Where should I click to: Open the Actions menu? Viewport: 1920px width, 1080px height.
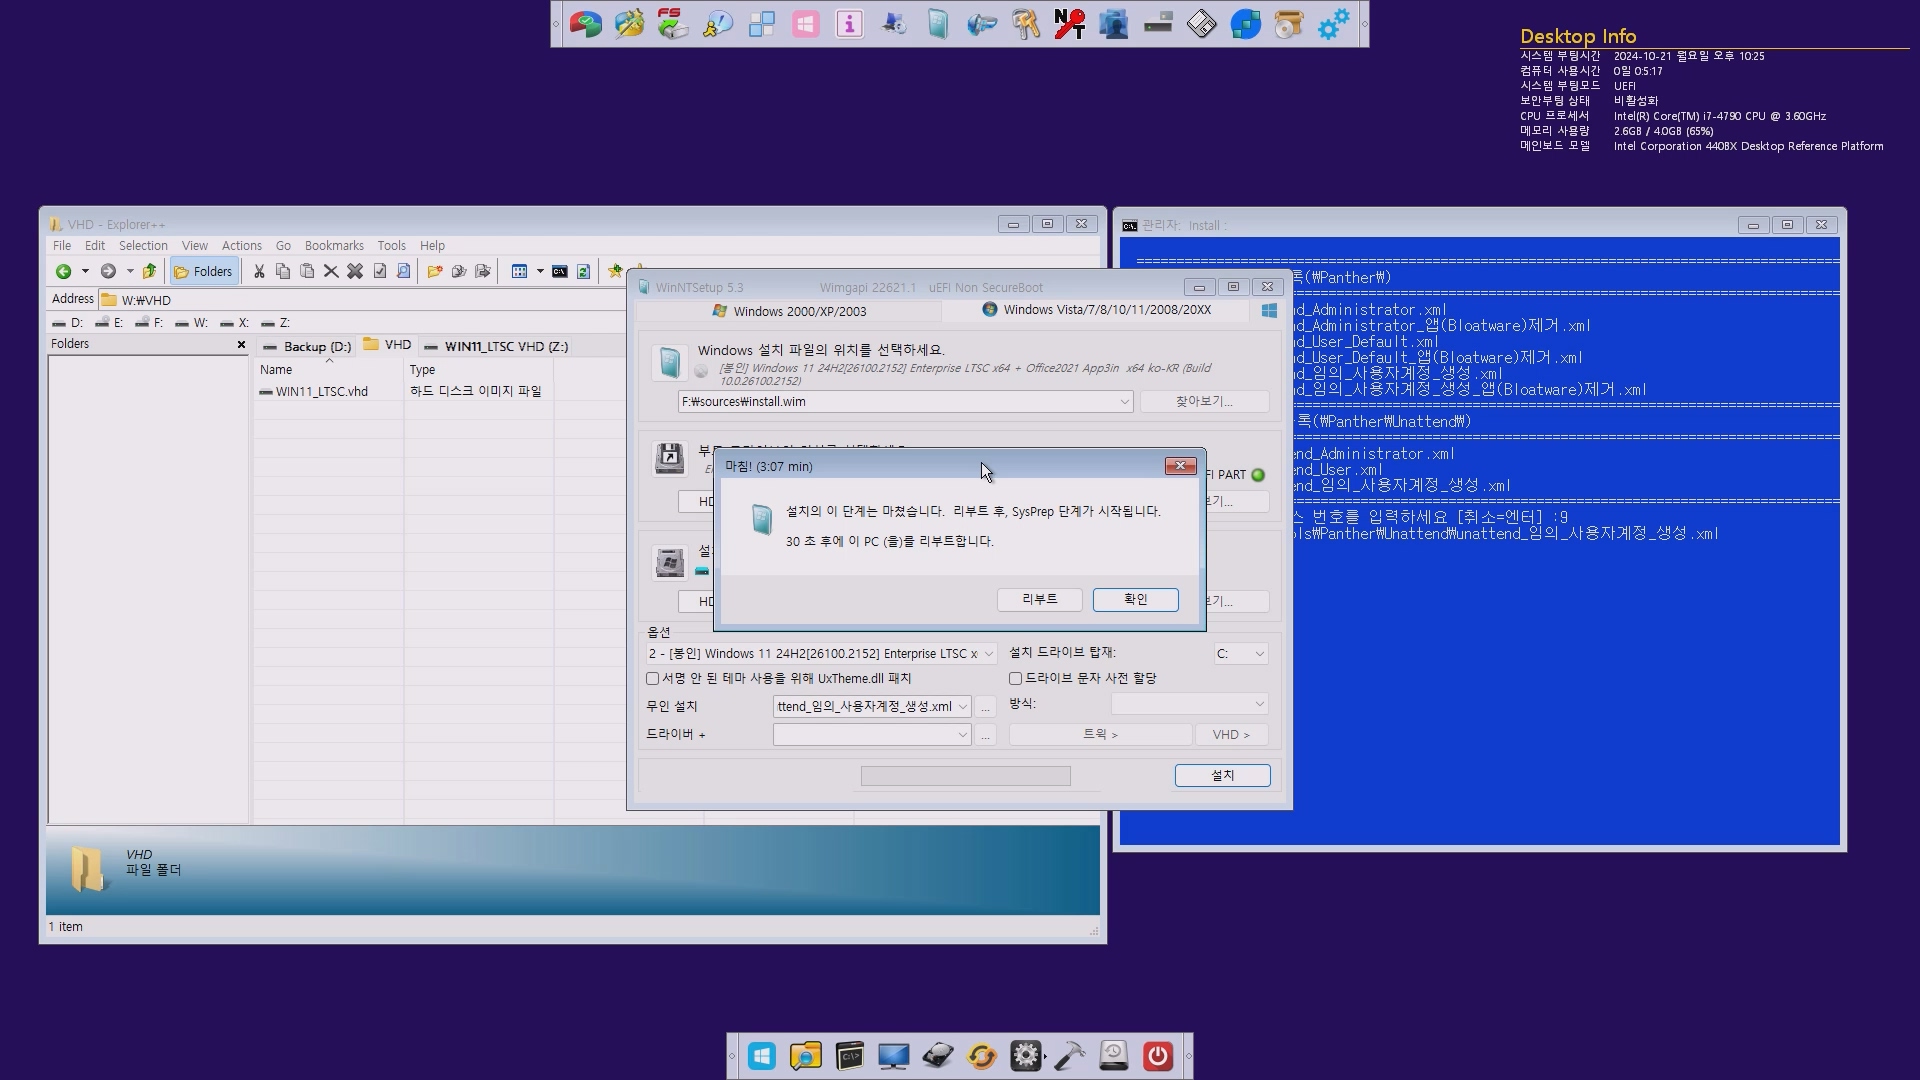(241, 245)
